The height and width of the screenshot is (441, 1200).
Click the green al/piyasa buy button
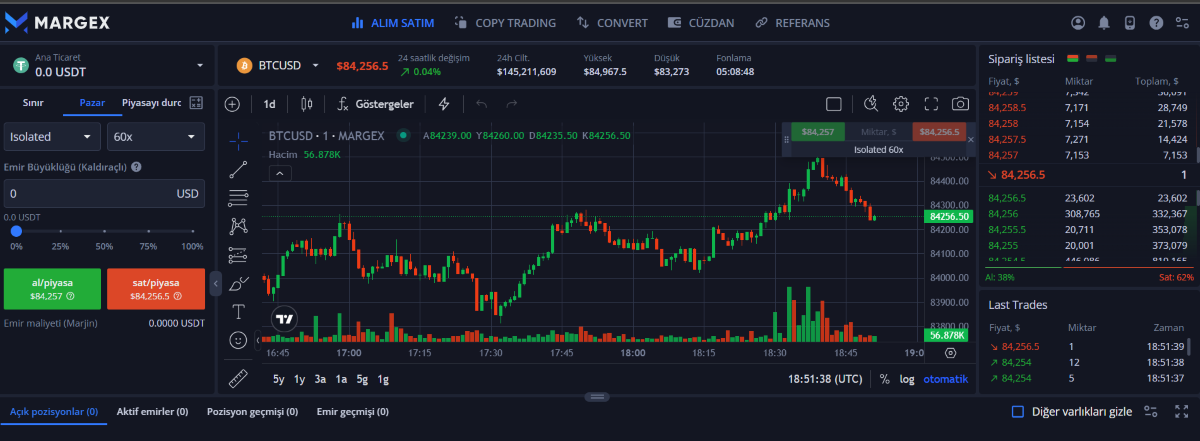click(52, 289)
